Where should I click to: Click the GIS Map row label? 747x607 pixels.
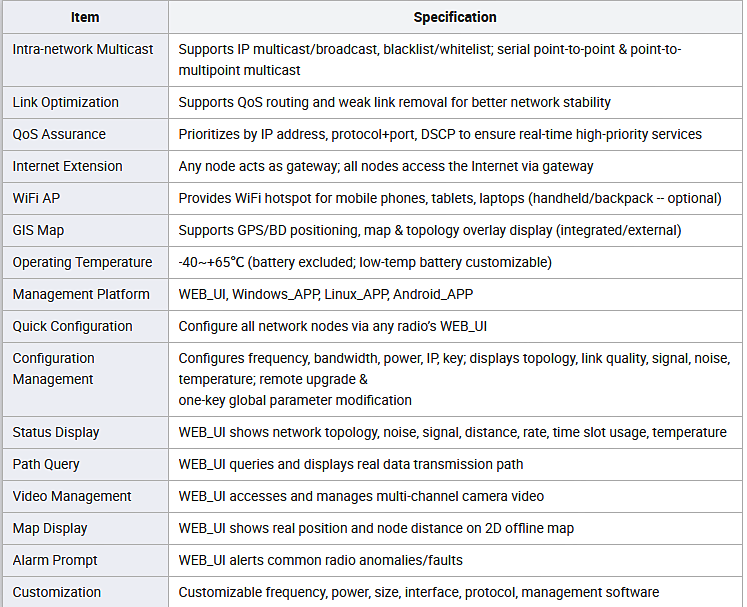click(x=38, y=231)
